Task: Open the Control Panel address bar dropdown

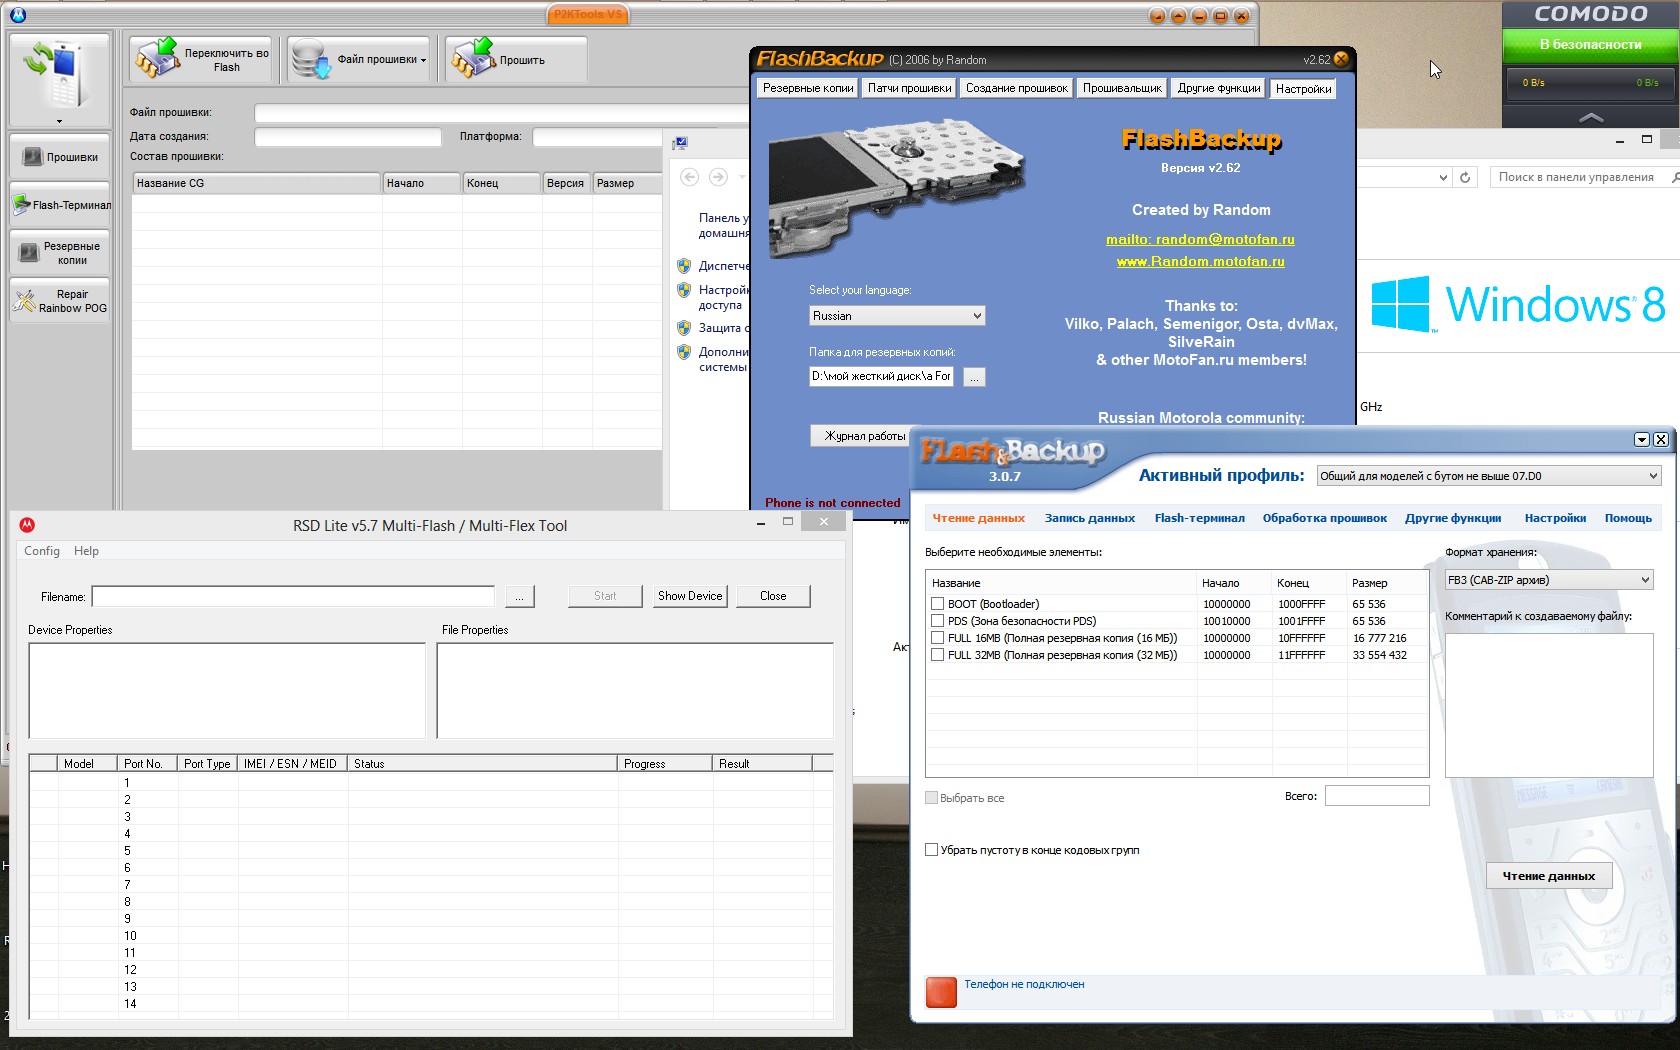Action: click(1443, 177)
